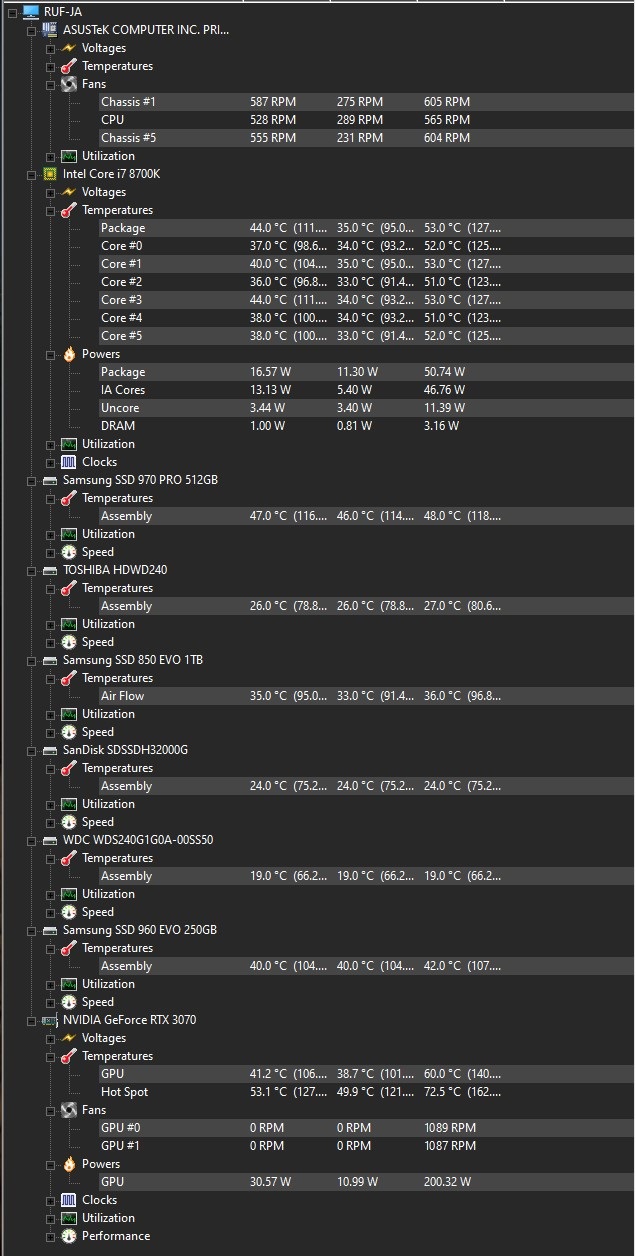Collapse Temperatures node under NVIDIA RTX 3070
The image size is (636, 1256).
[51, 1056]
